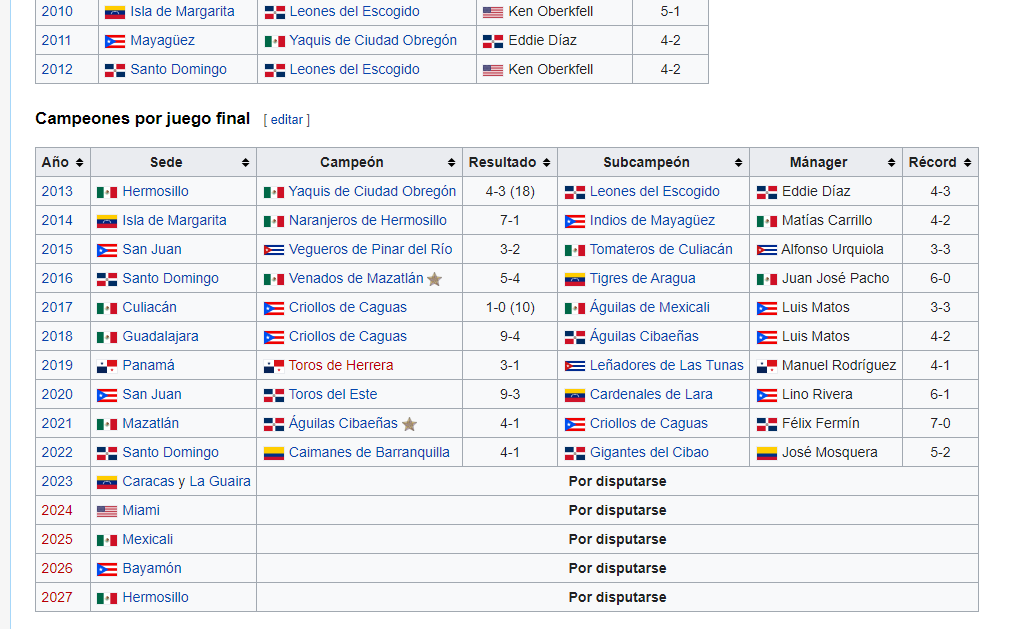This screenshot has width=1019, height=629.
Task: Click Venezuela flag beside Isla de Margarita 2014
Action: click(x=107, y=222)
